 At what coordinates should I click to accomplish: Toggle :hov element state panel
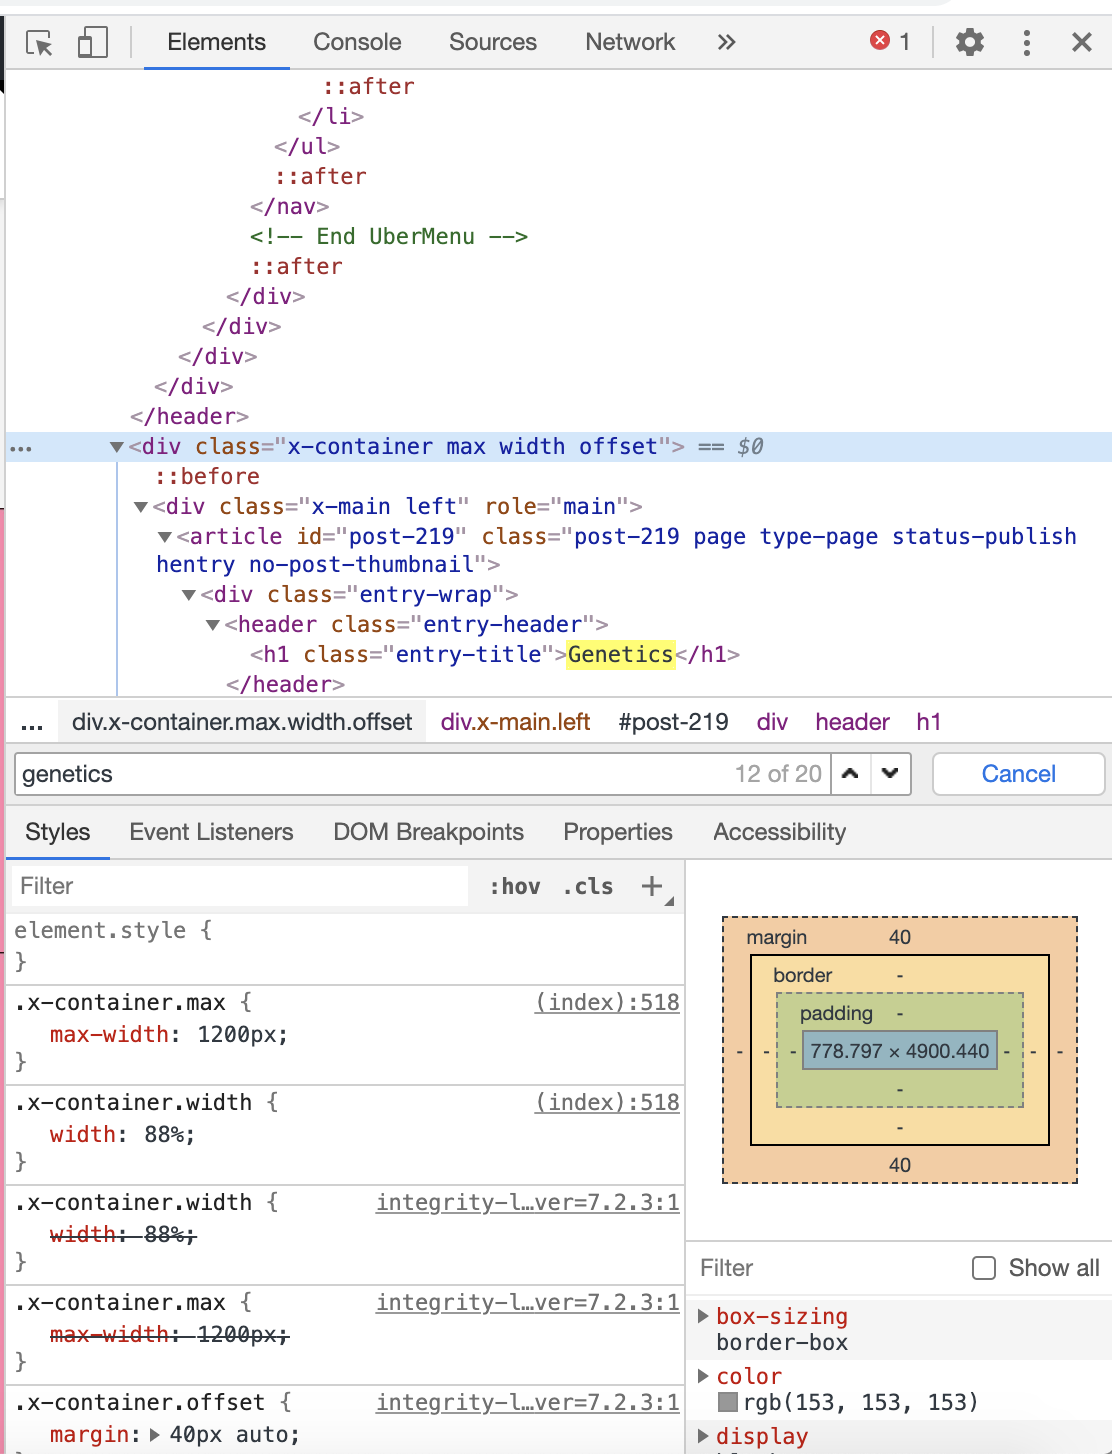pos(515,887)
